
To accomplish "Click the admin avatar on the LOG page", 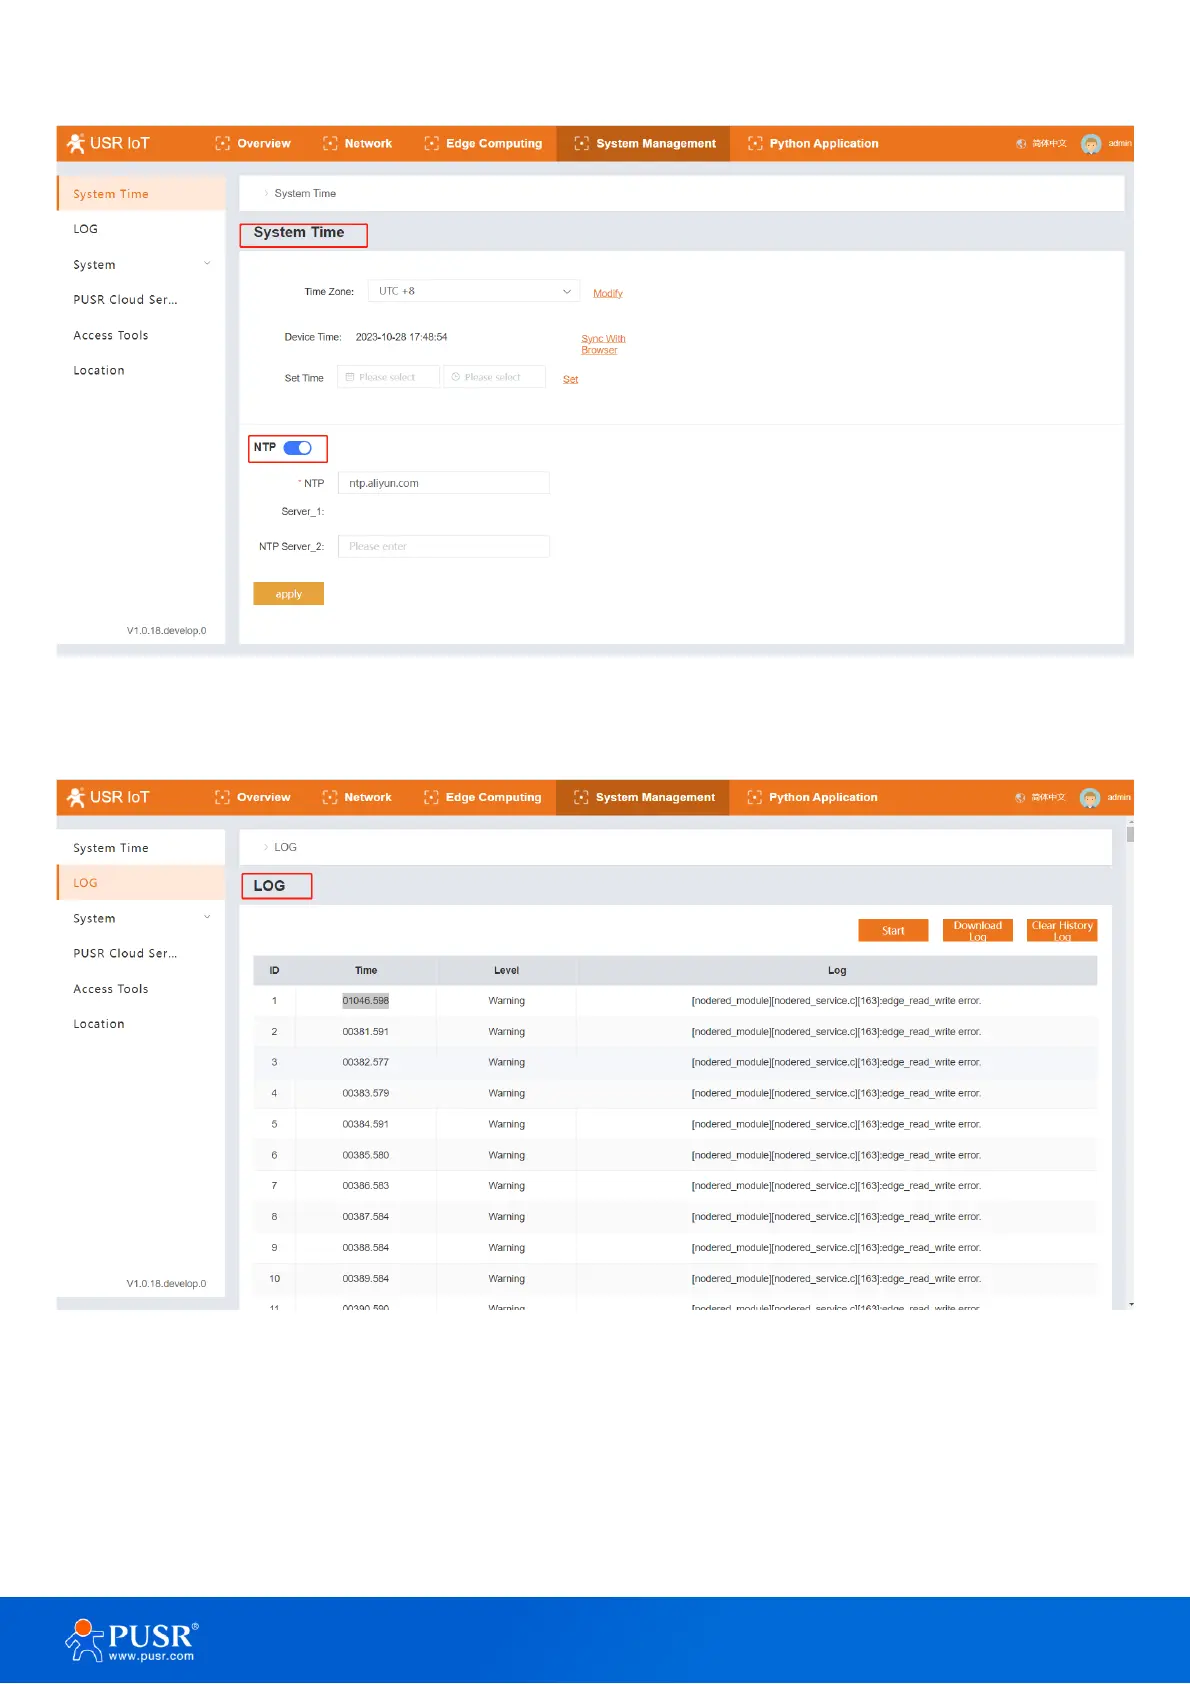I will coord(1090,798).
